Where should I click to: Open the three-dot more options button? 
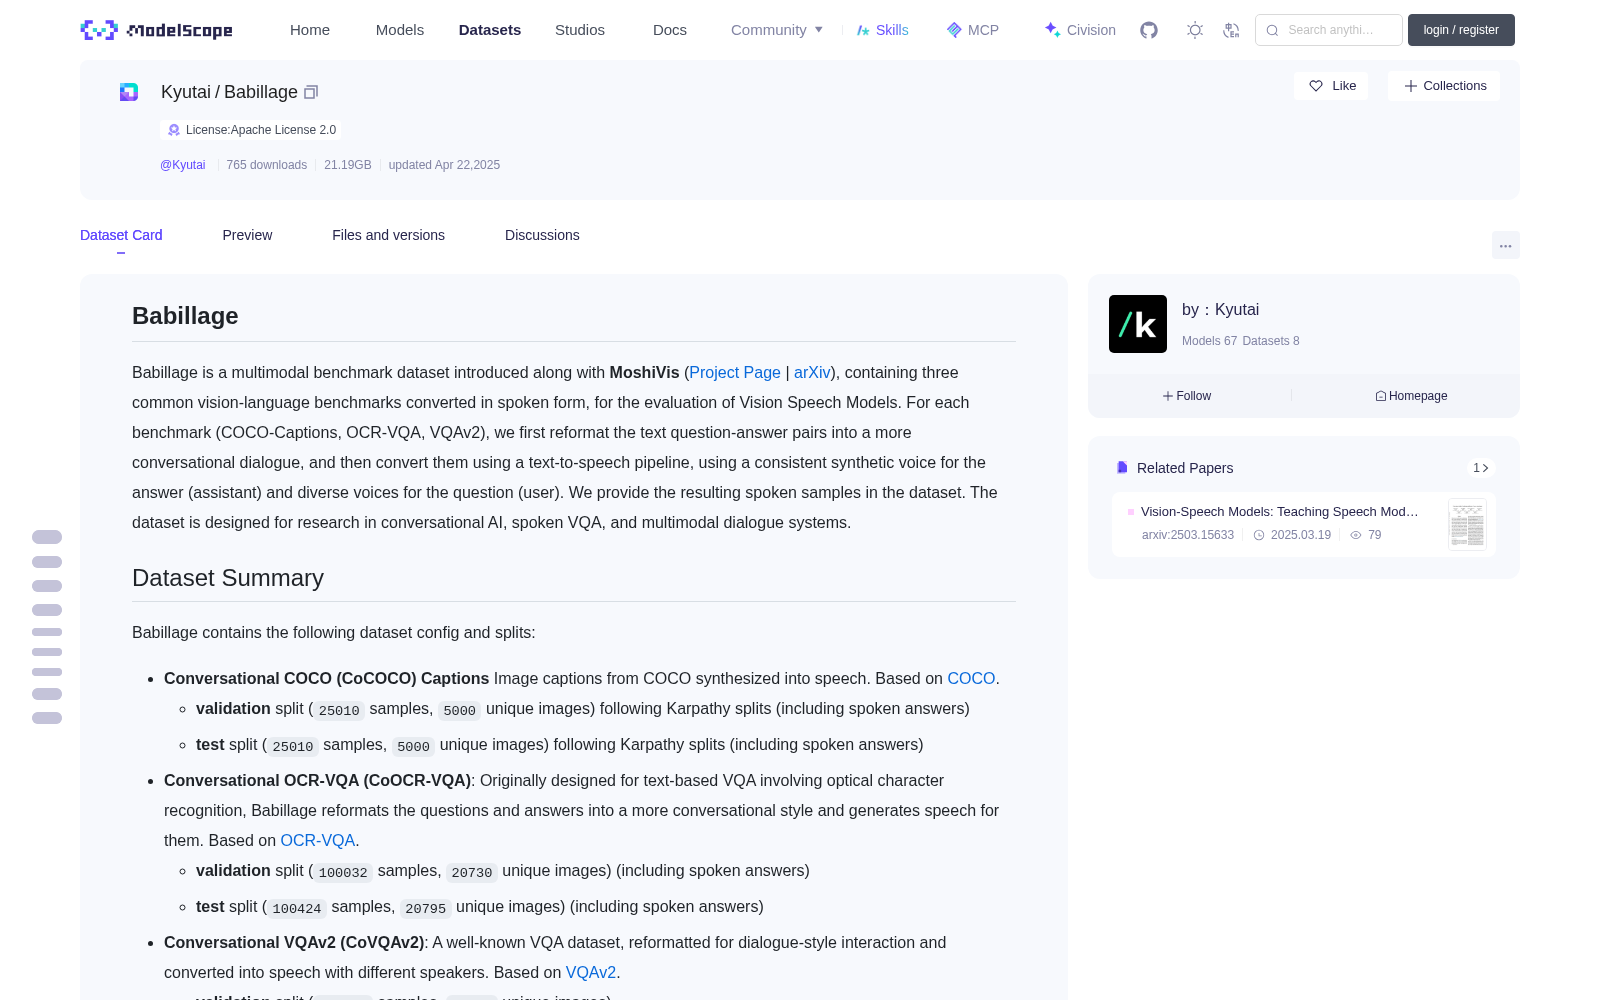tap(1506, 245)
